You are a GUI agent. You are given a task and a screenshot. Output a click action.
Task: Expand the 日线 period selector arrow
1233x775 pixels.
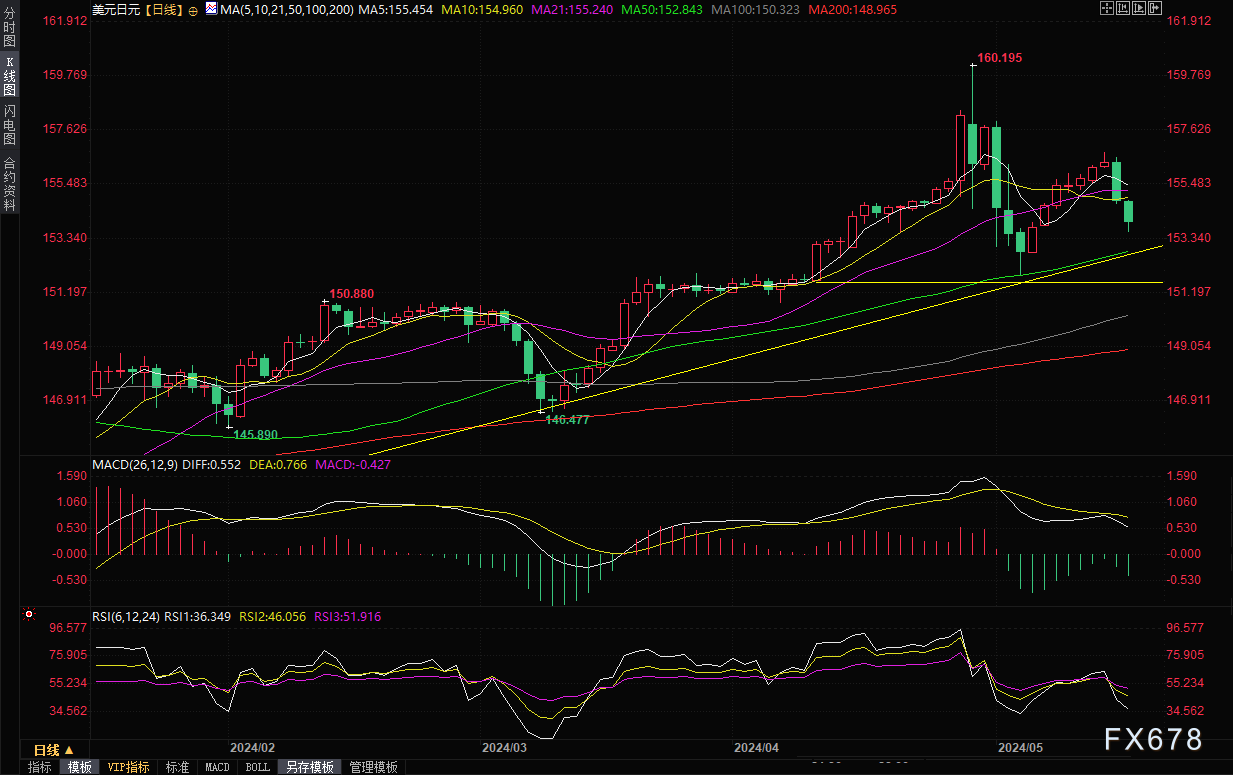69,749
